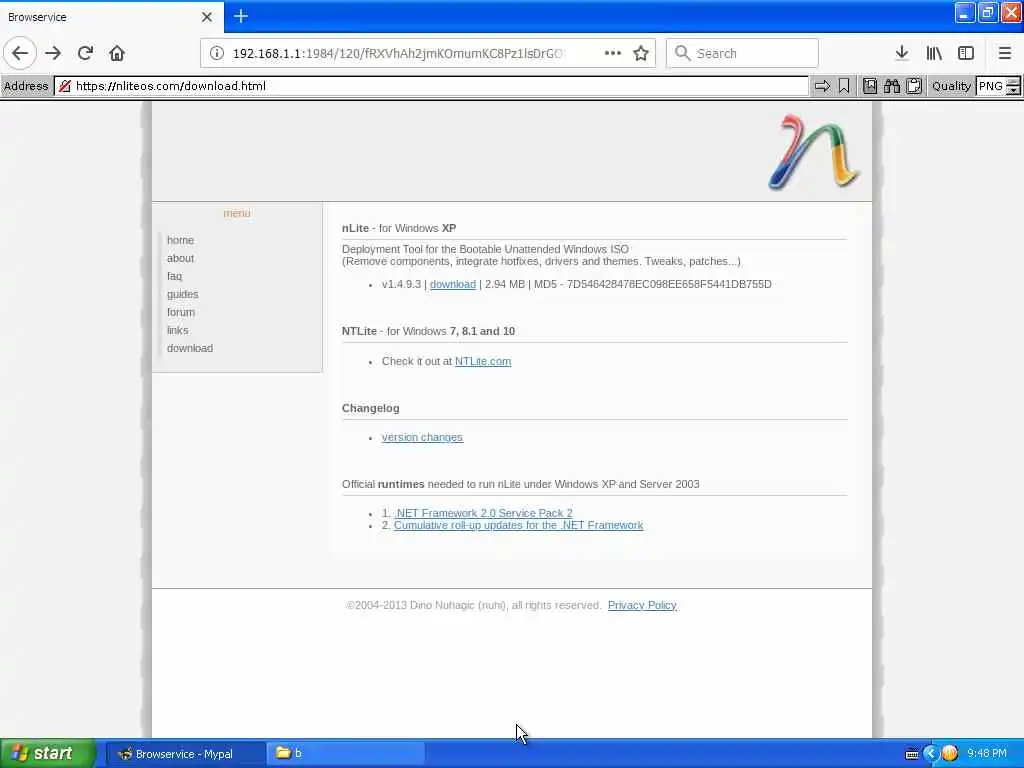Open the Downloads arrow panel

pyautogui.click(x=901, y=53)
